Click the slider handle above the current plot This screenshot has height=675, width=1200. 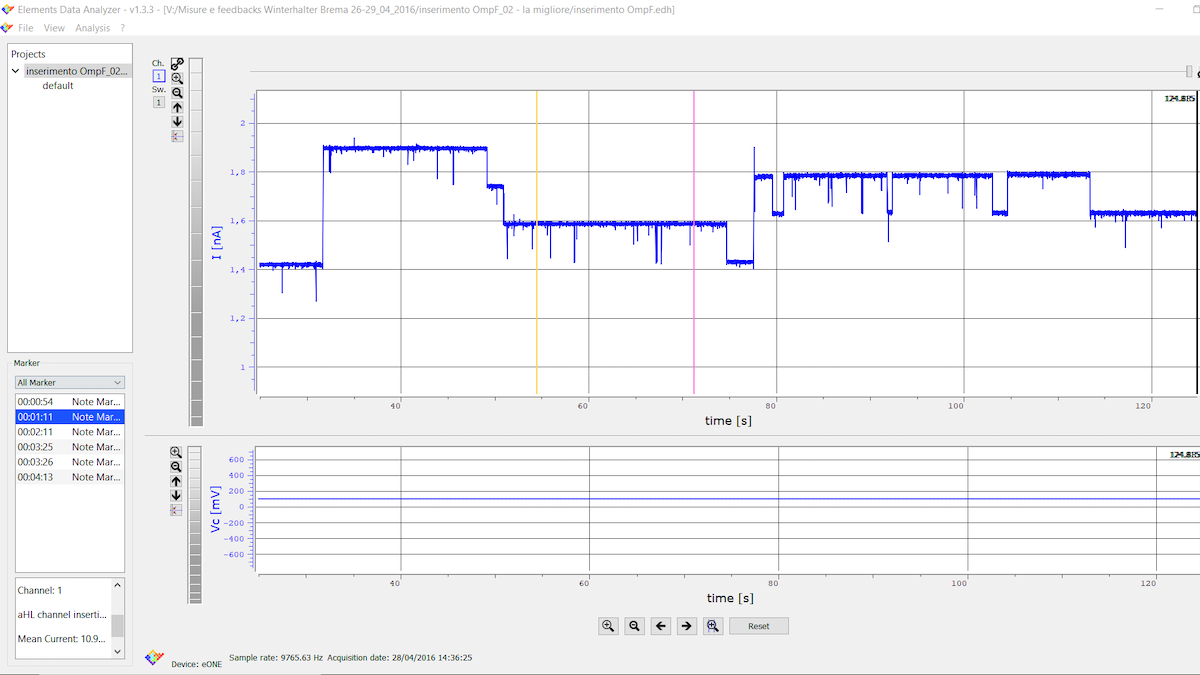click(x=1188, y=71)
